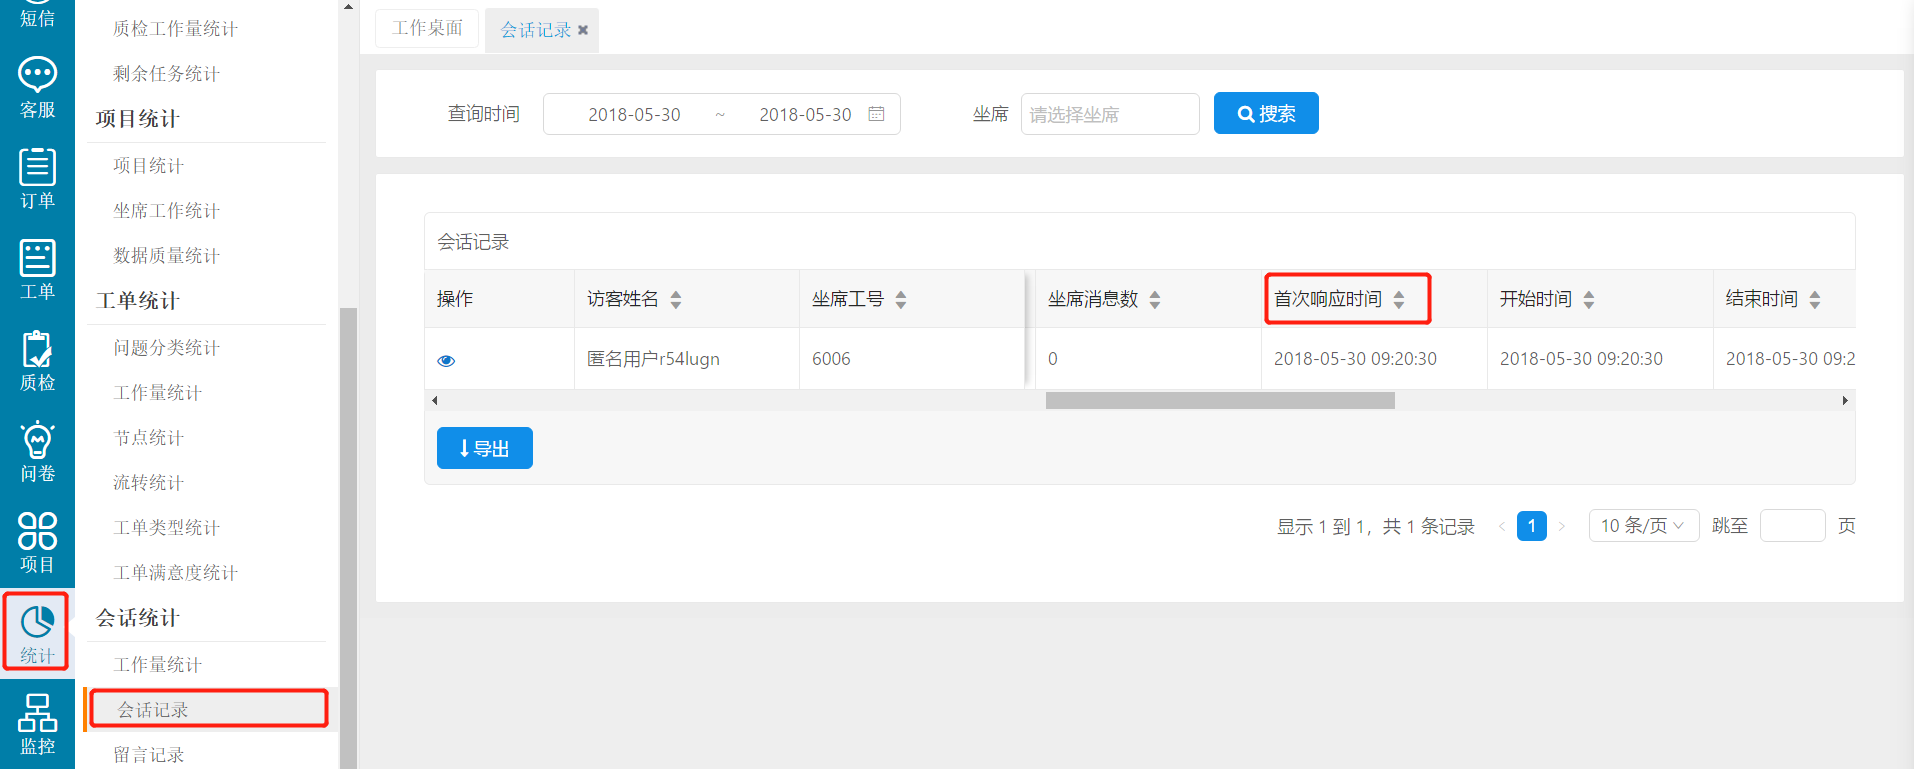Click the 搜索 search button
Viewport: 1914px width, 769px height.
click(1266, 113)
